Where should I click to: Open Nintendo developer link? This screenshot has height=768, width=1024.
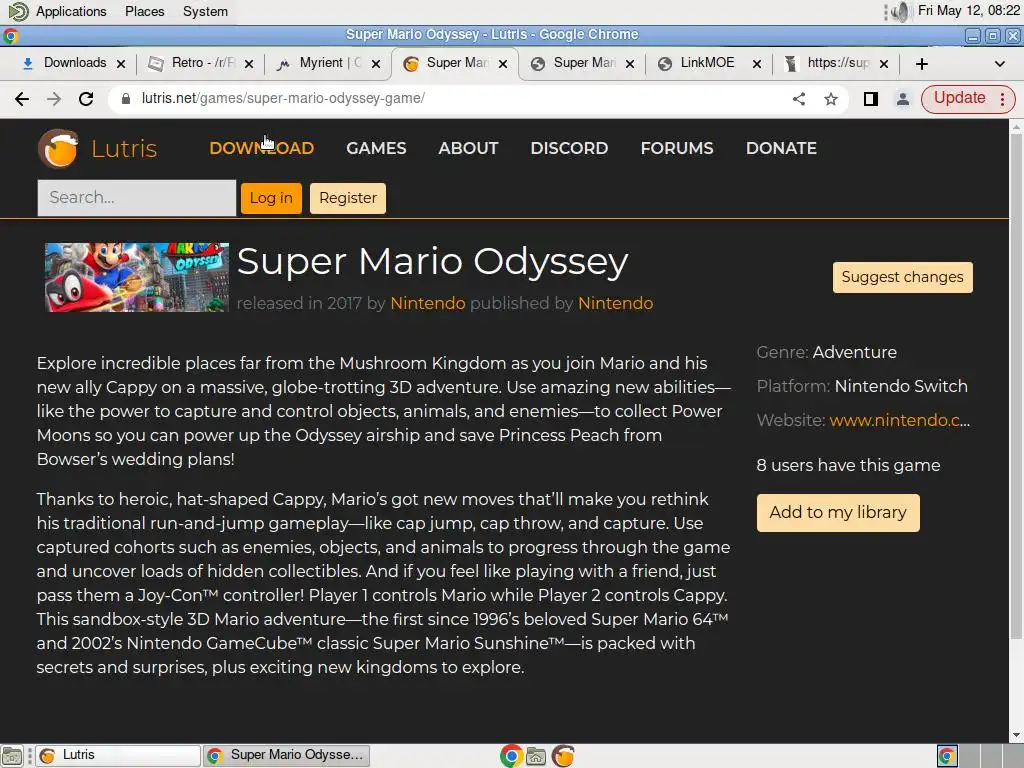(428, 303)
